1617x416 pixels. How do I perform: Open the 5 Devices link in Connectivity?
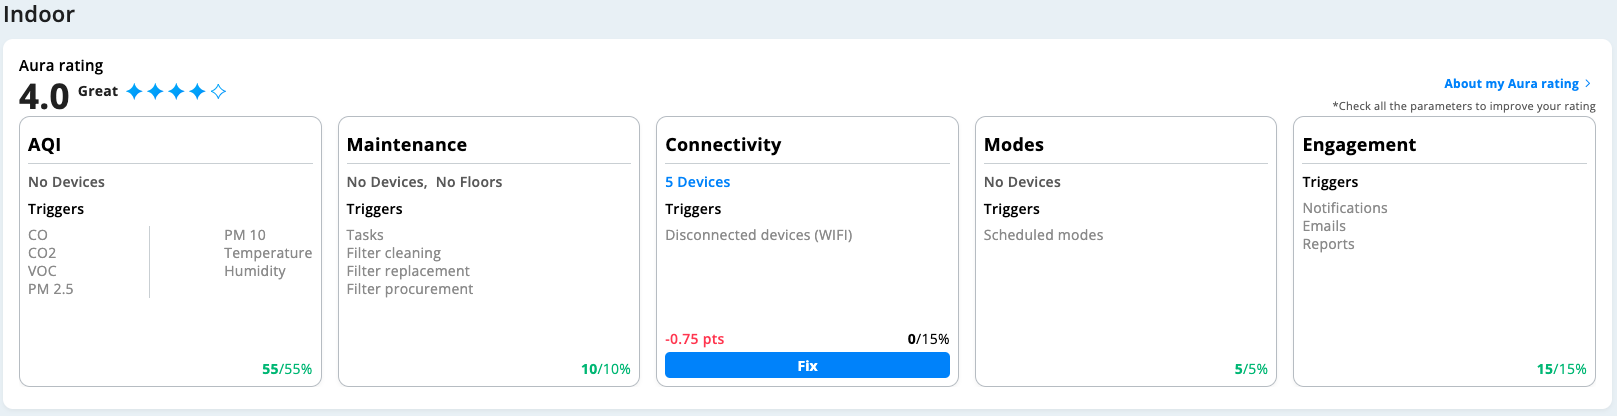[697, 182]
